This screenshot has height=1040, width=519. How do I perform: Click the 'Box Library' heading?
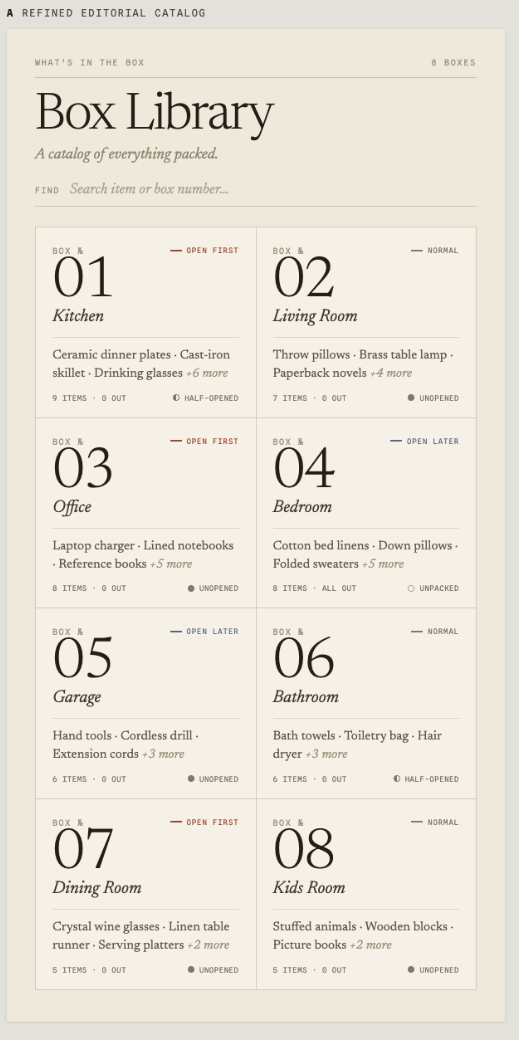pos(155,113)
